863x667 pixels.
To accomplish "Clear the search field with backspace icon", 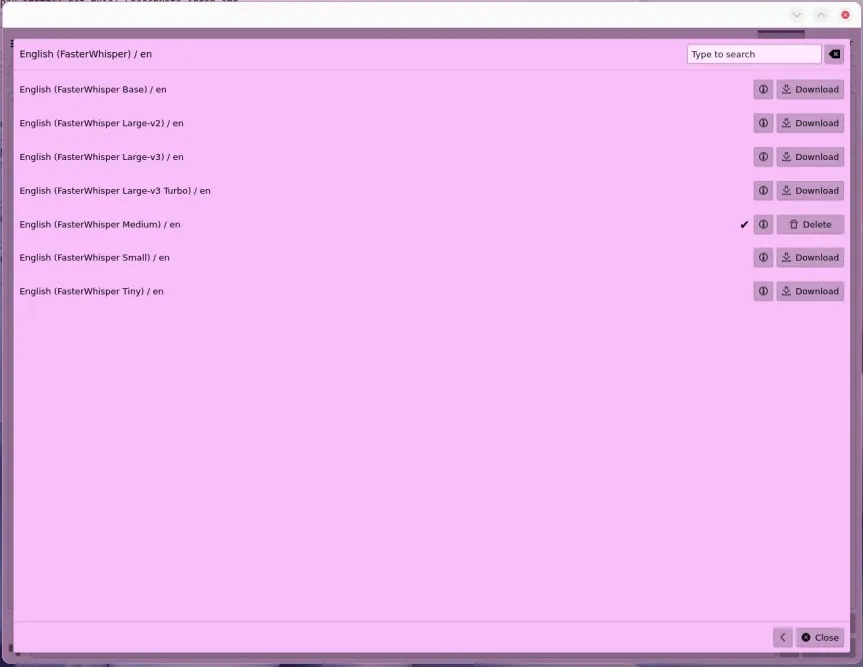I will point(834,54).
